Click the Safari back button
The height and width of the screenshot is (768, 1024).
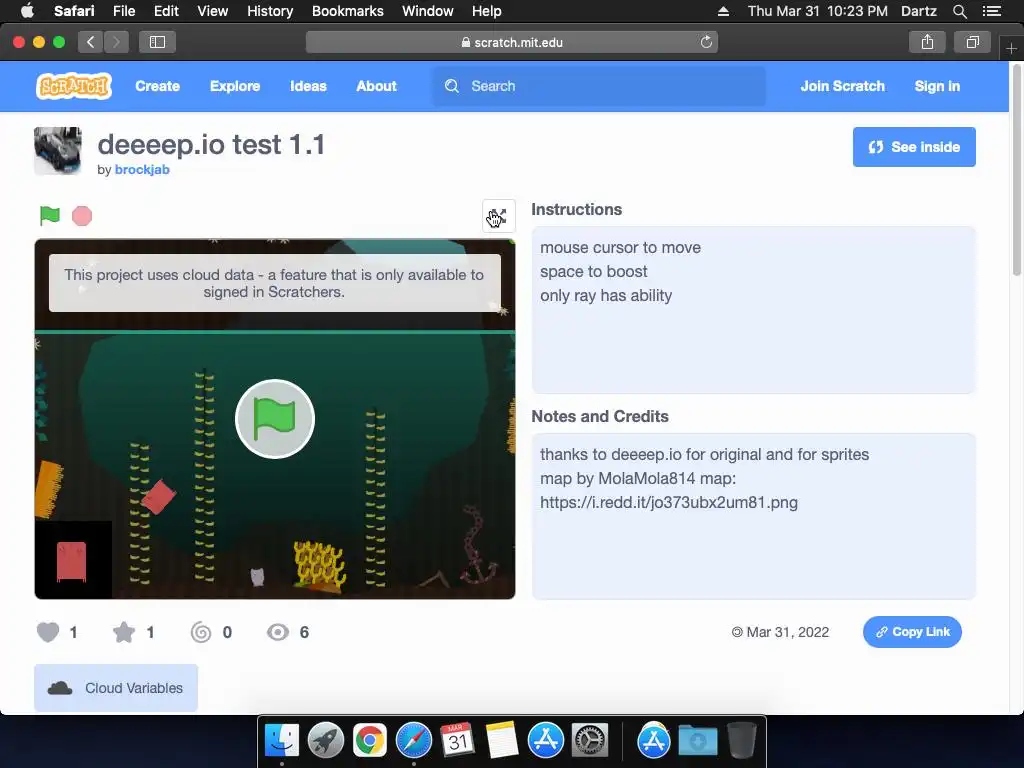point(91,42)
